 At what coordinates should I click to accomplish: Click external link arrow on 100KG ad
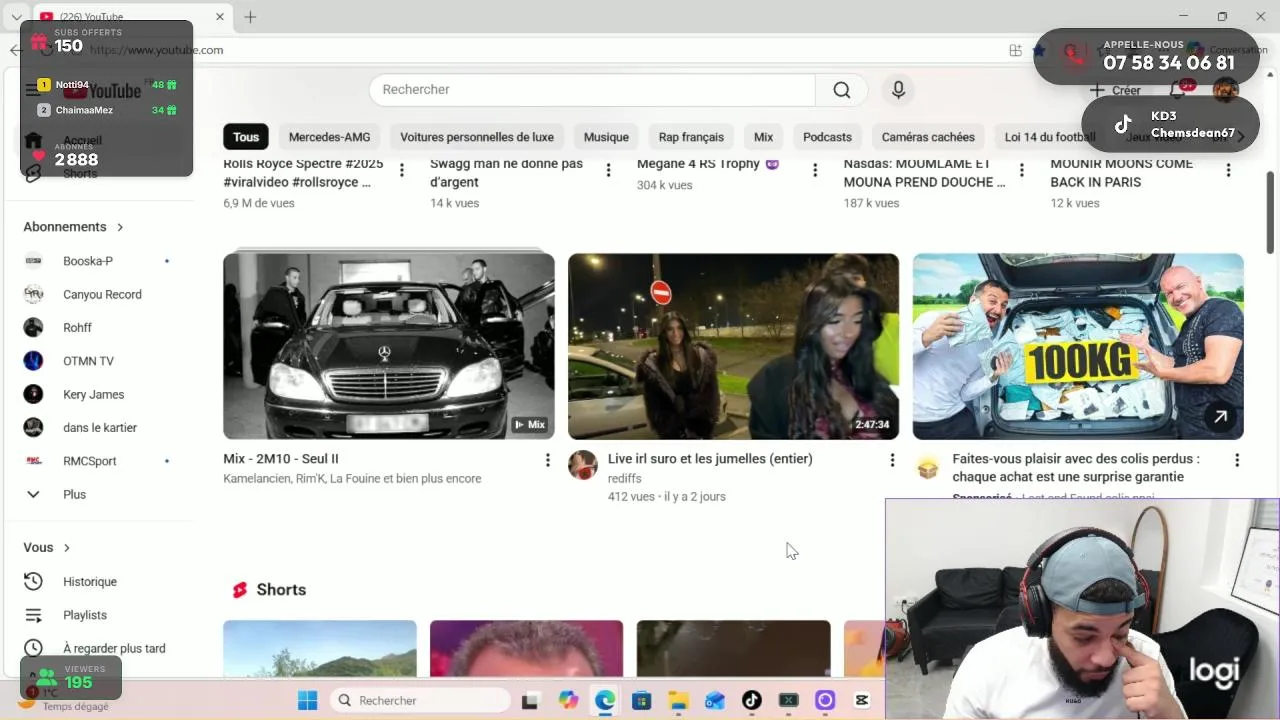coord(1220,417)
